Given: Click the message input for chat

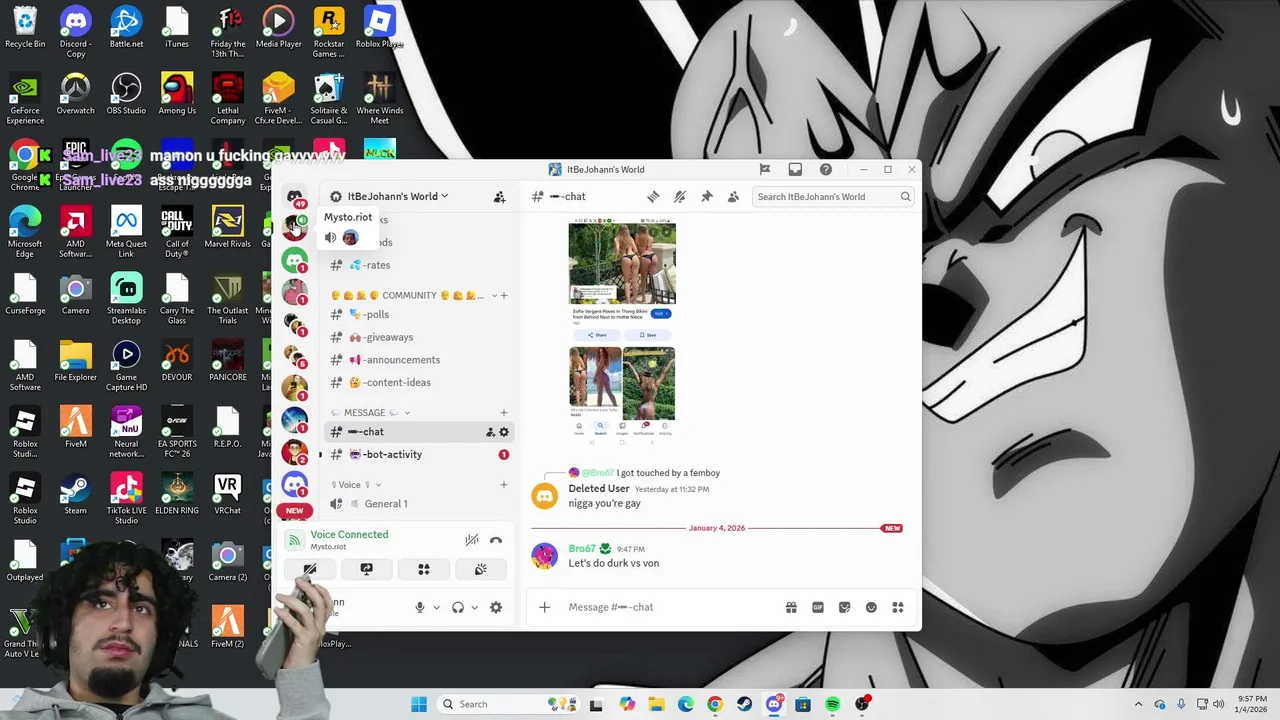Looking at the screenshot, I should point(670,607).
